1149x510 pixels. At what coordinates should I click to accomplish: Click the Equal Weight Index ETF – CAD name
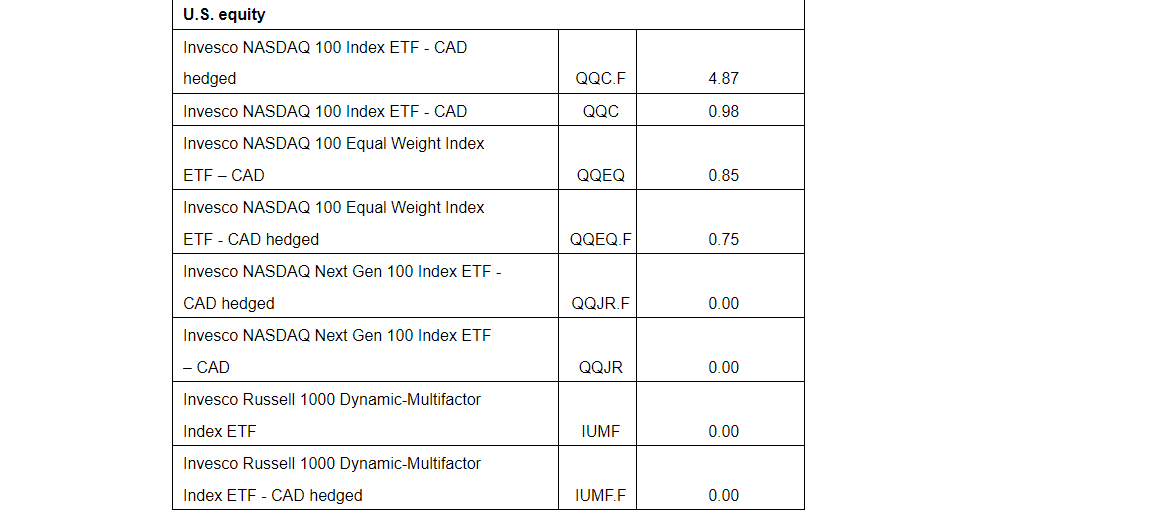[333, 159]
